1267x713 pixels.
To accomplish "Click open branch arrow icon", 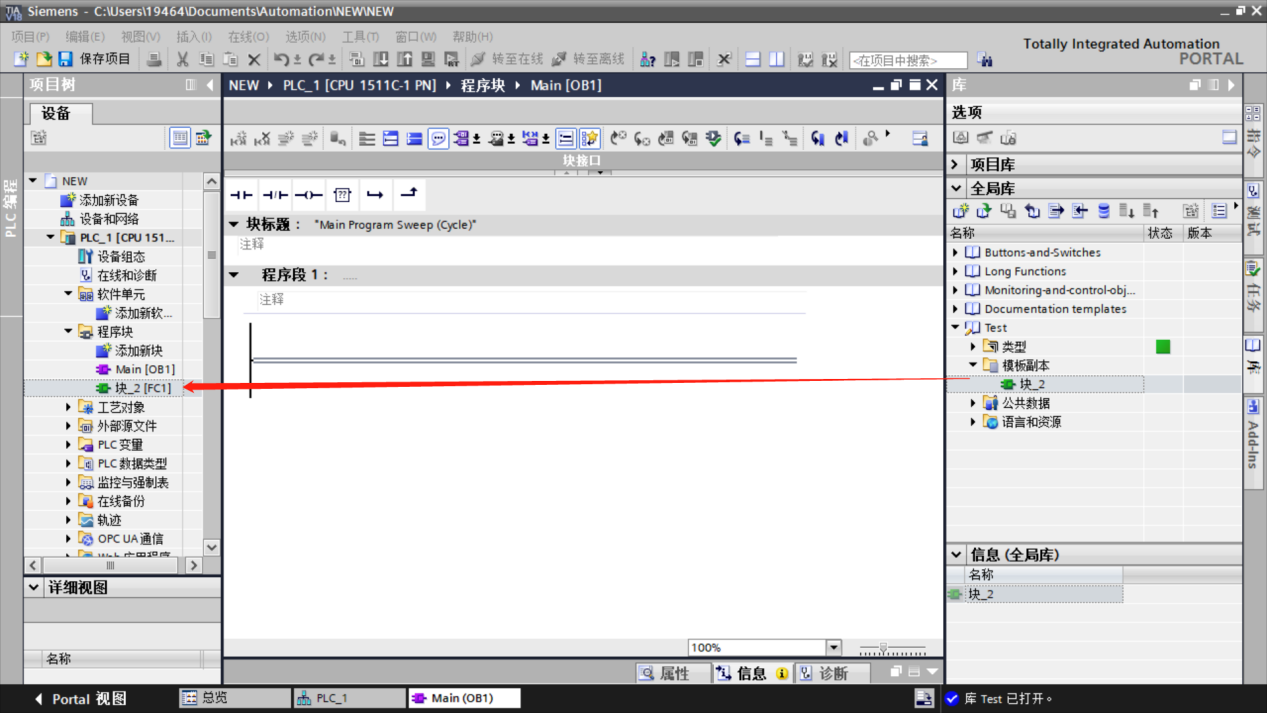I will tap(375, 195).
